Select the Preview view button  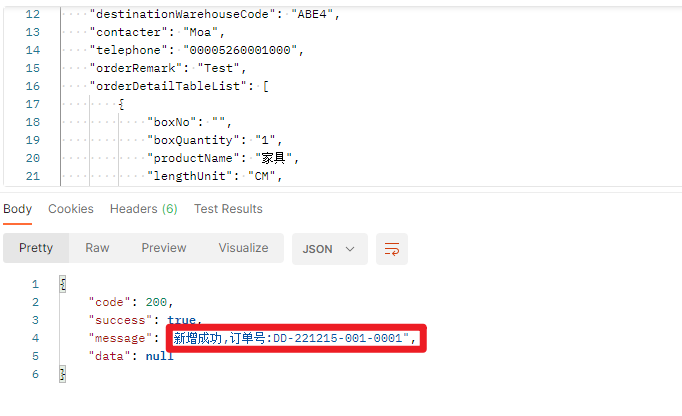164,248
